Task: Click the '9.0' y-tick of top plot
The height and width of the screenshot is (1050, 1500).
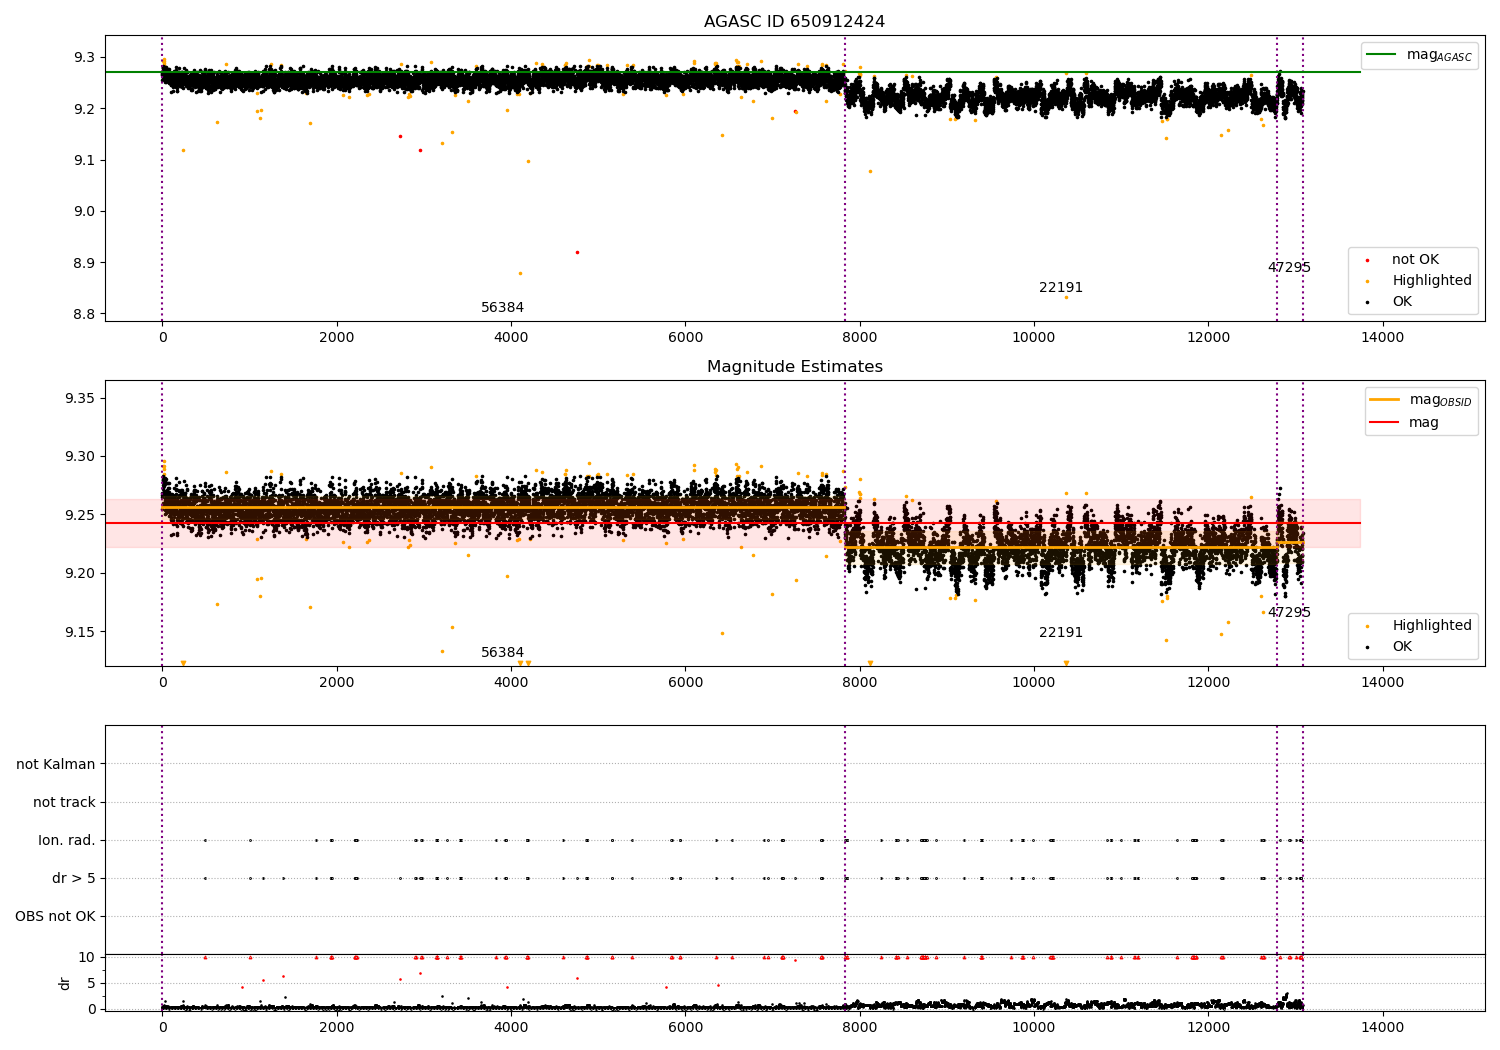Action: pos(84,212)
